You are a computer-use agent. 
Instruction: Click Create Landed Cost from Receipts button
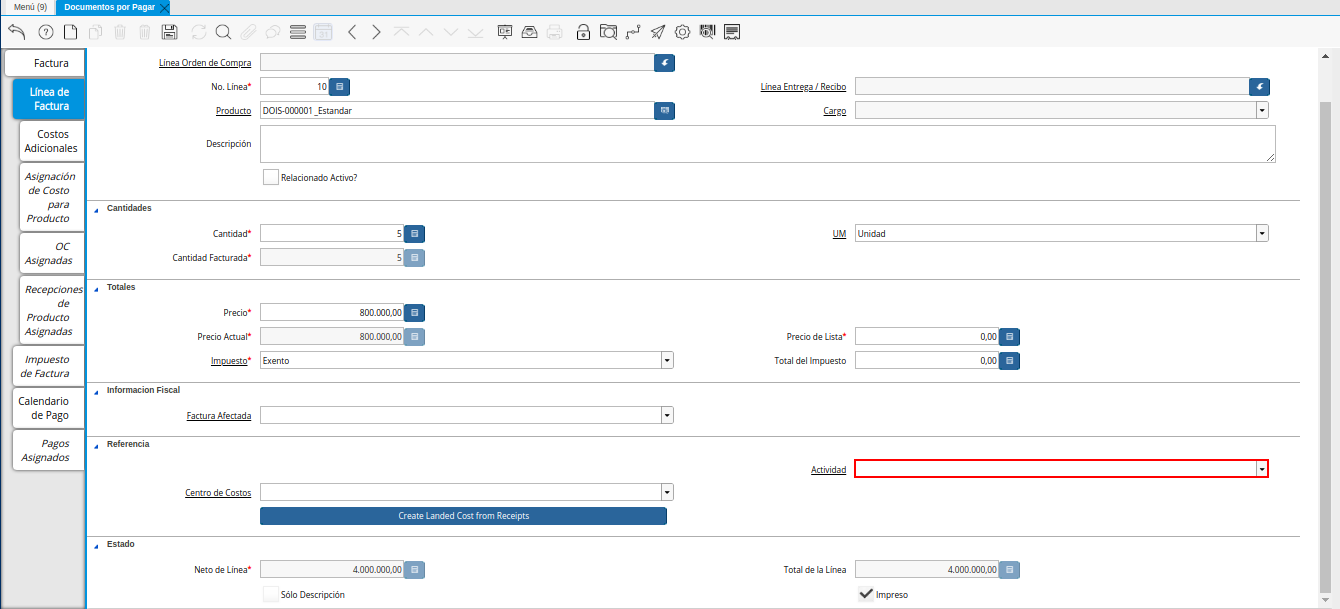[463, 516]
